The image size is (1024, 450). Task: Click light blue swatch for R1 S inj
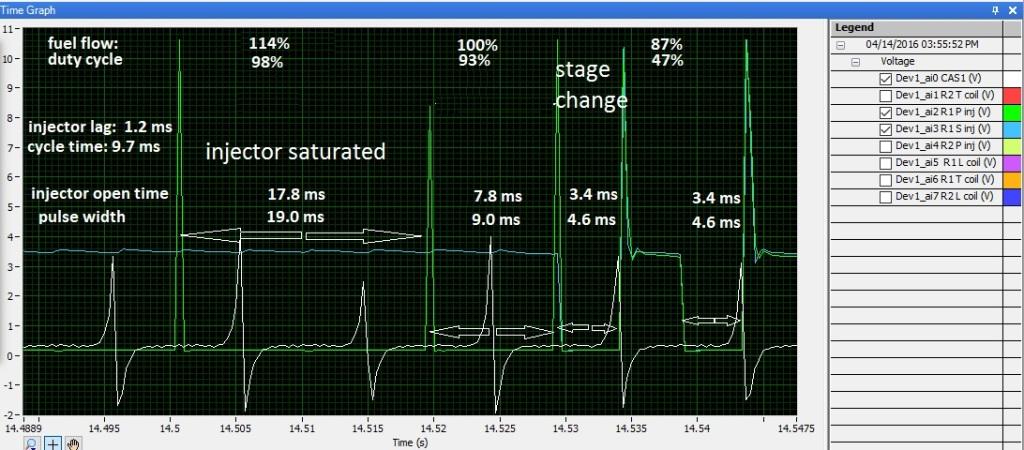[x=1012, y=128]
